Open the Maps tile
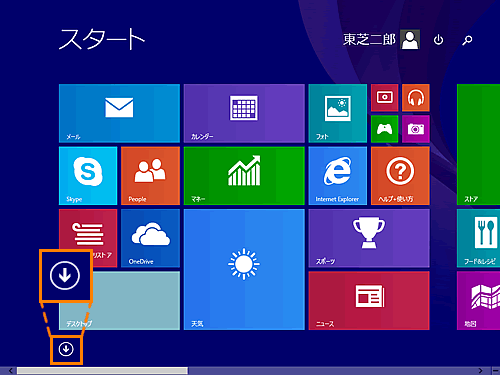This screenshot has height=375, width=500. click(479, 301)
